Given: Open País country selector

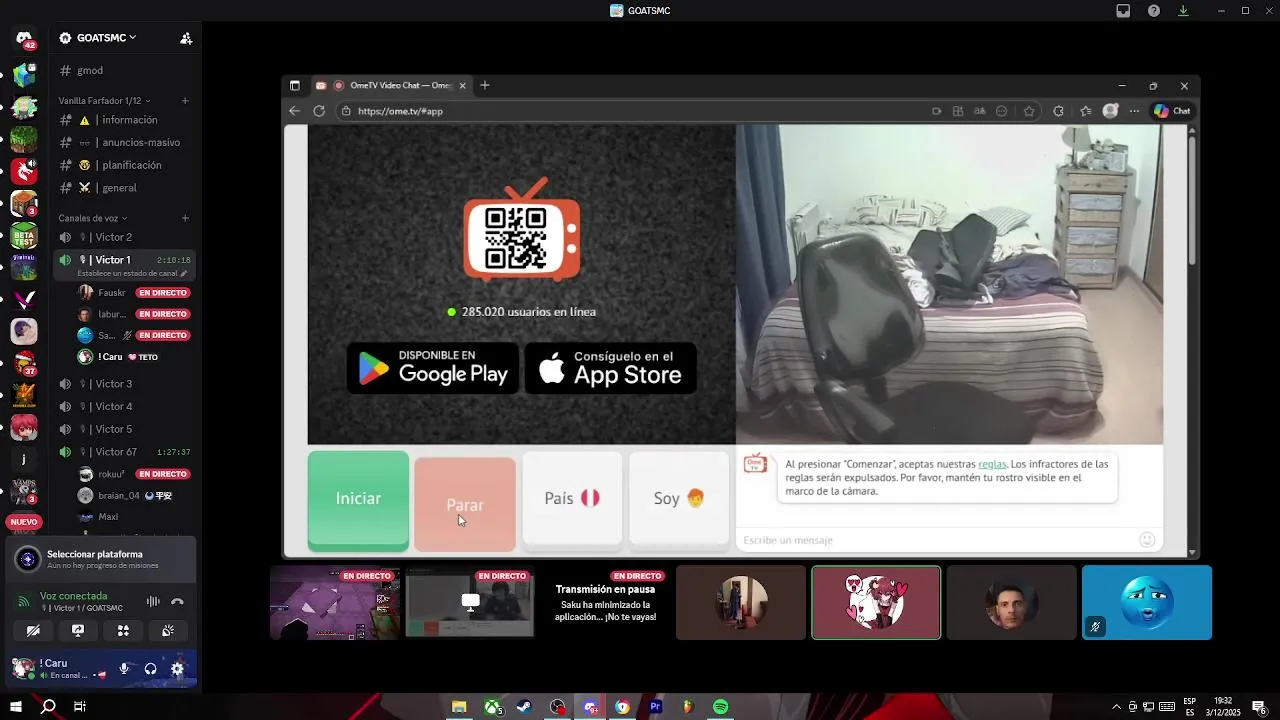Looking at the screenshot, I should tap(572, 498).
